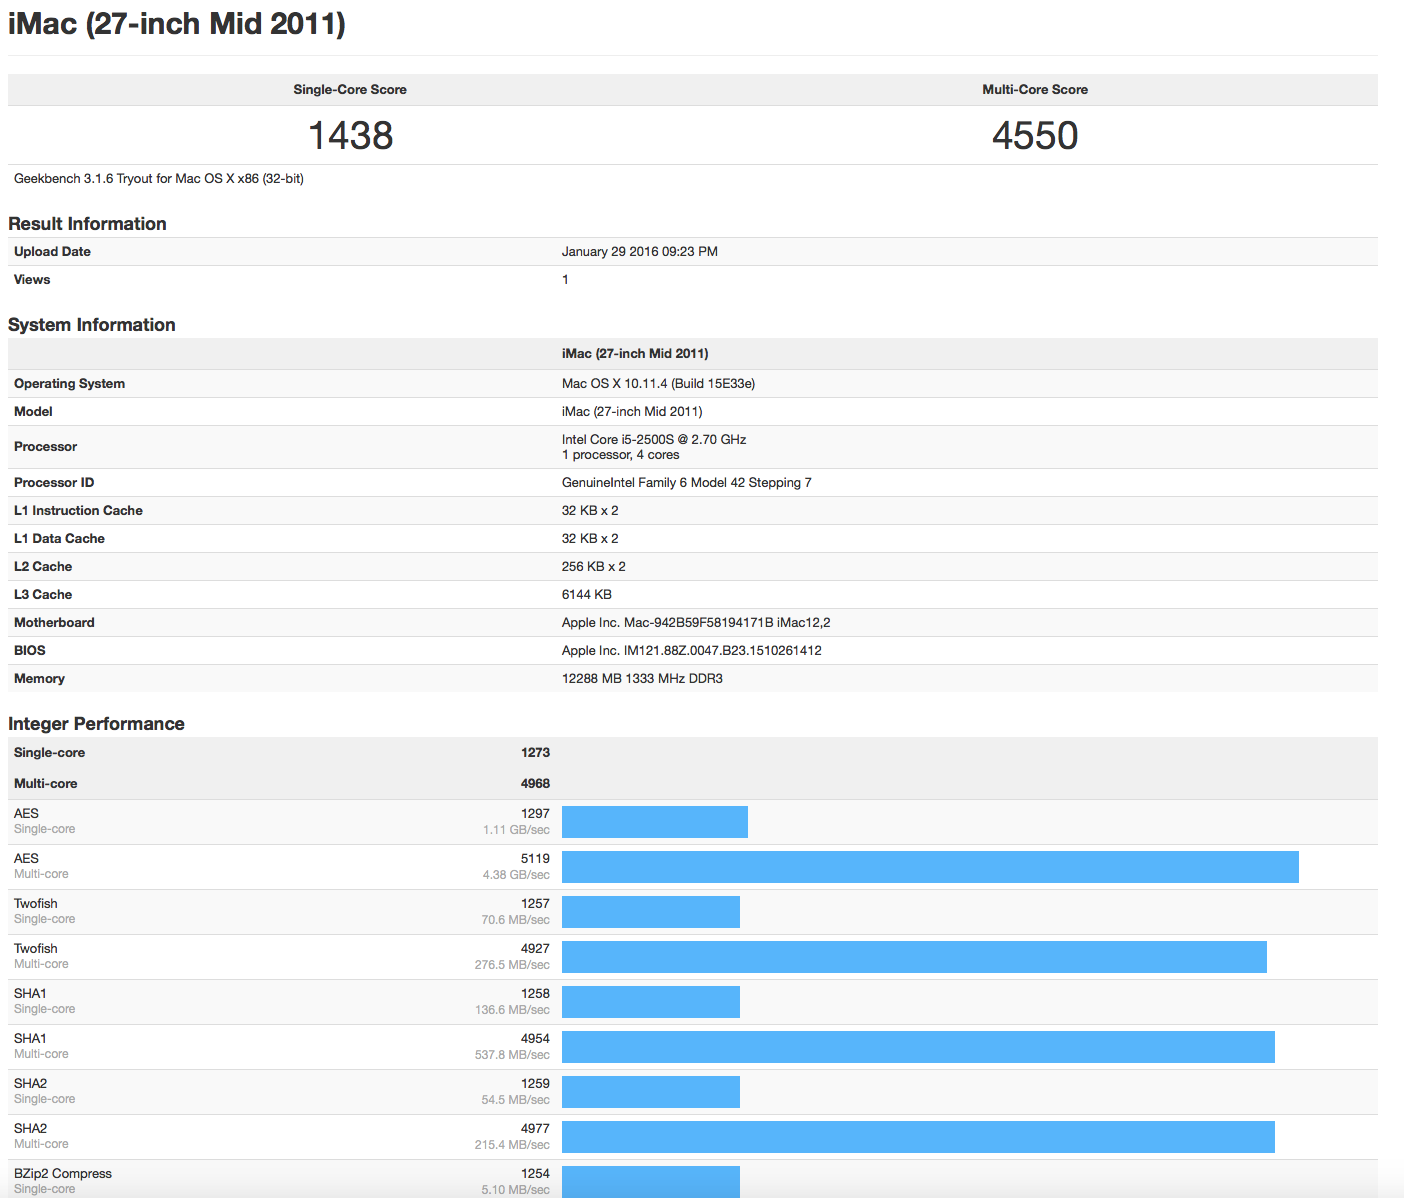This screenshot has height=1198, width=1404.
Task: Click the SHA1 Multi-core score bar
Action: pyautogui.click(x=918, y=1047)
